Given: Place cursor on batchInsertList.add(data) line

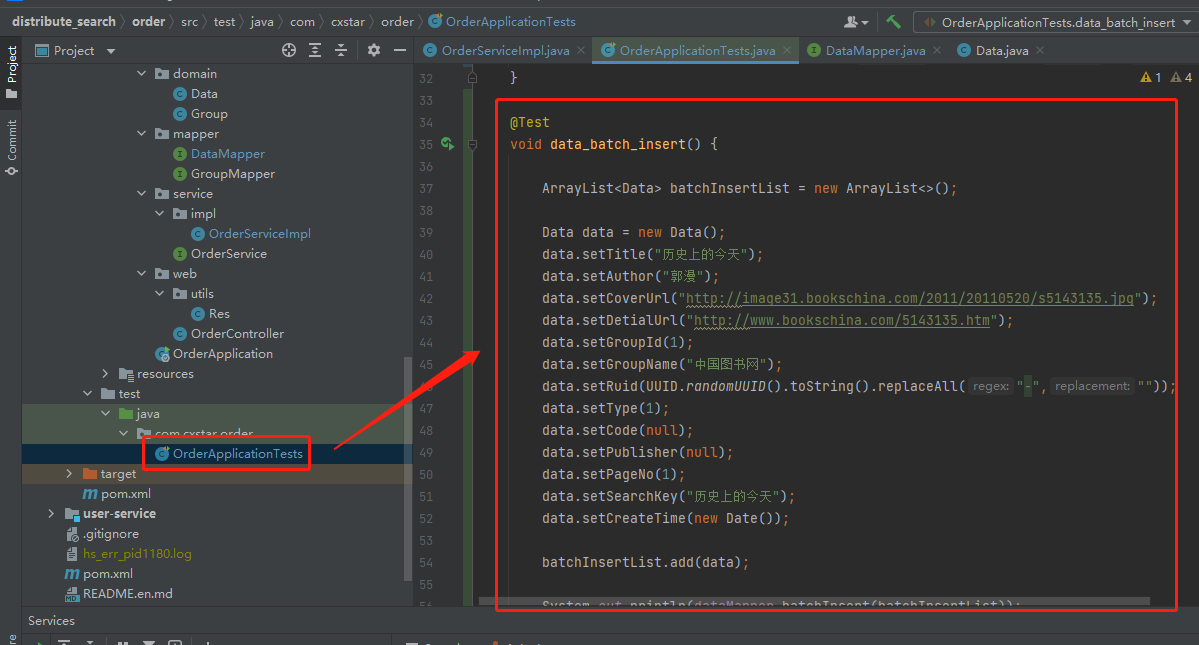Looking at the screenshot, I should click(645, 562).
